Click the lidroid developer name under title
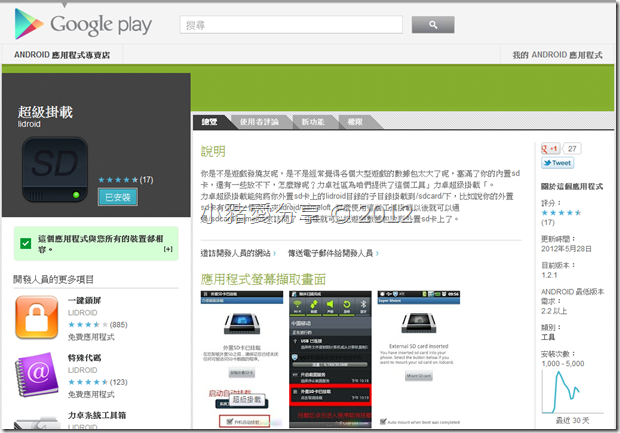Viewport: 620px width, 433px height. click(29, 124)
